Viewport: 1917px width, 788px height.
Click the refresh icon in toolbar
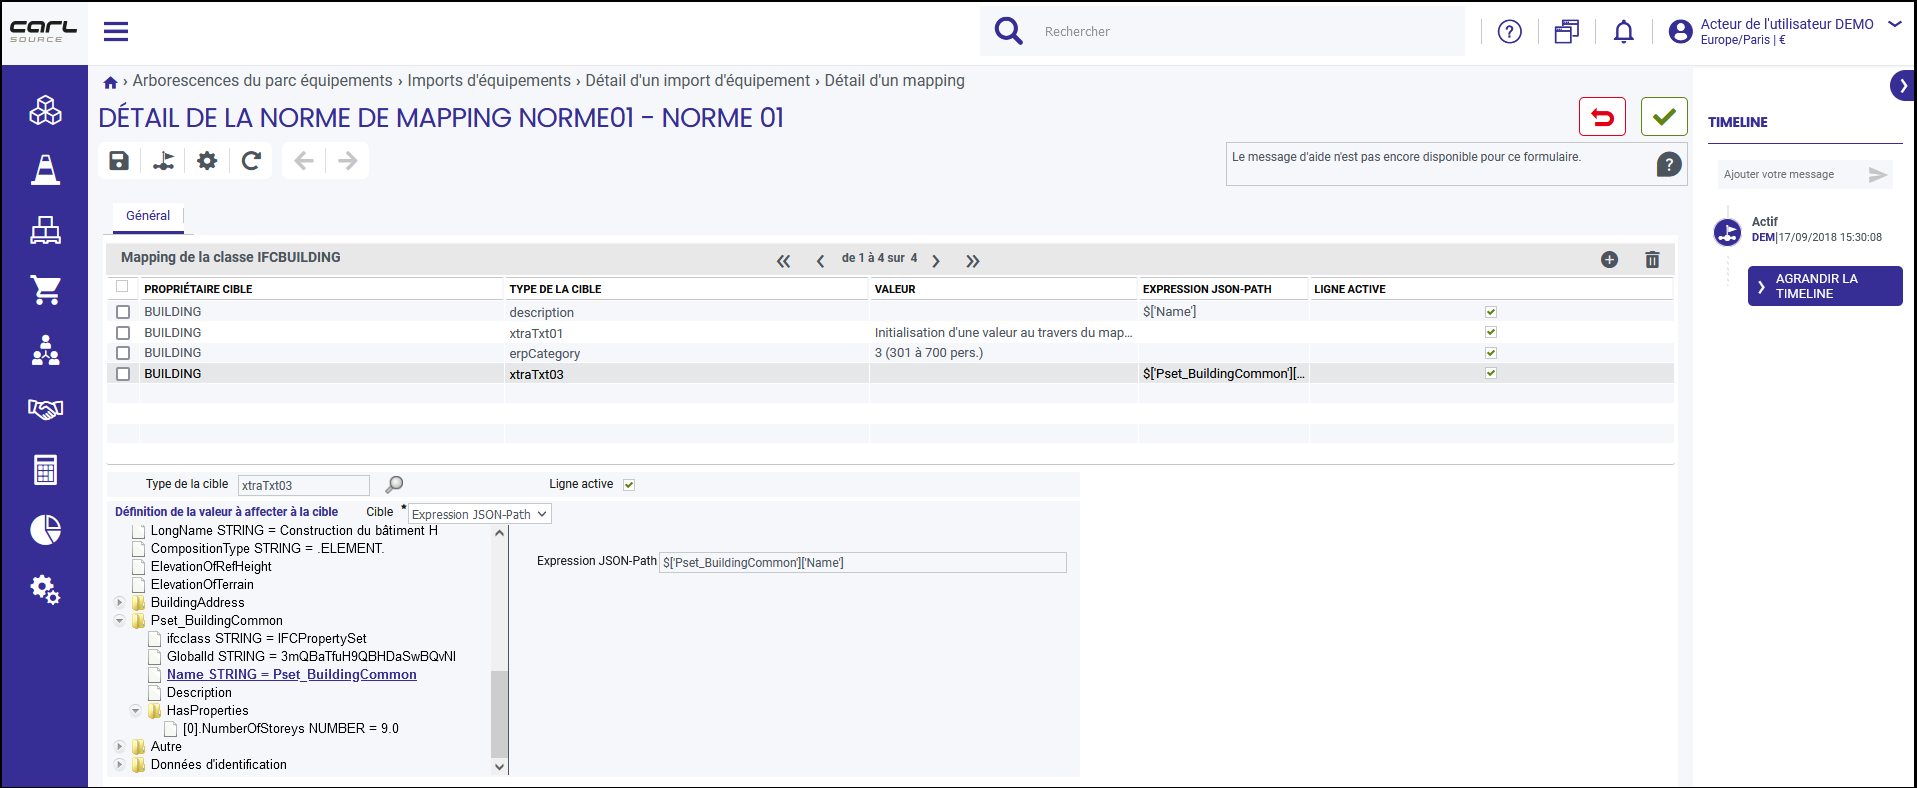click(x=251, y=160)
